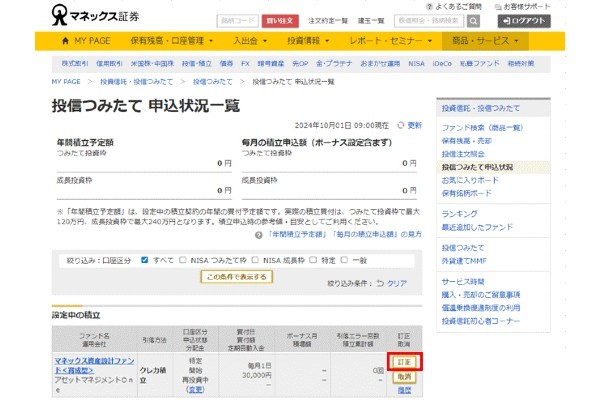The image size is (600, 400).
Task: Open 投資信託初心者コーナー sidebar link
Action: click(481, 321)
